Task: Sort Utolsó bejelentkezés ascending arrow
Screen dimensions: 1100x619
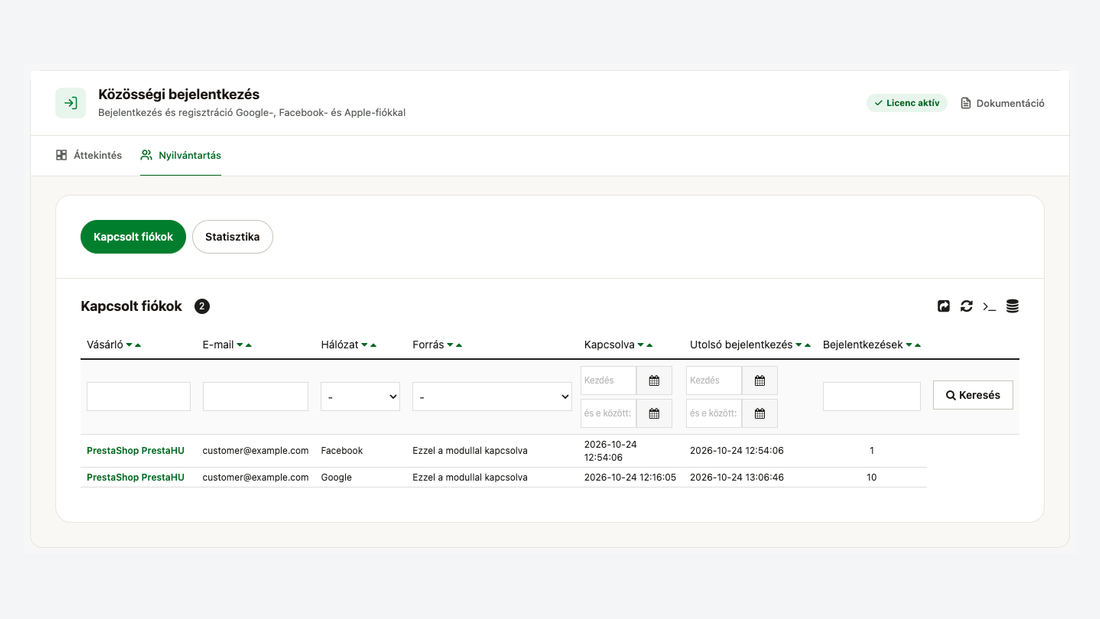Action: tap(807, 345)
